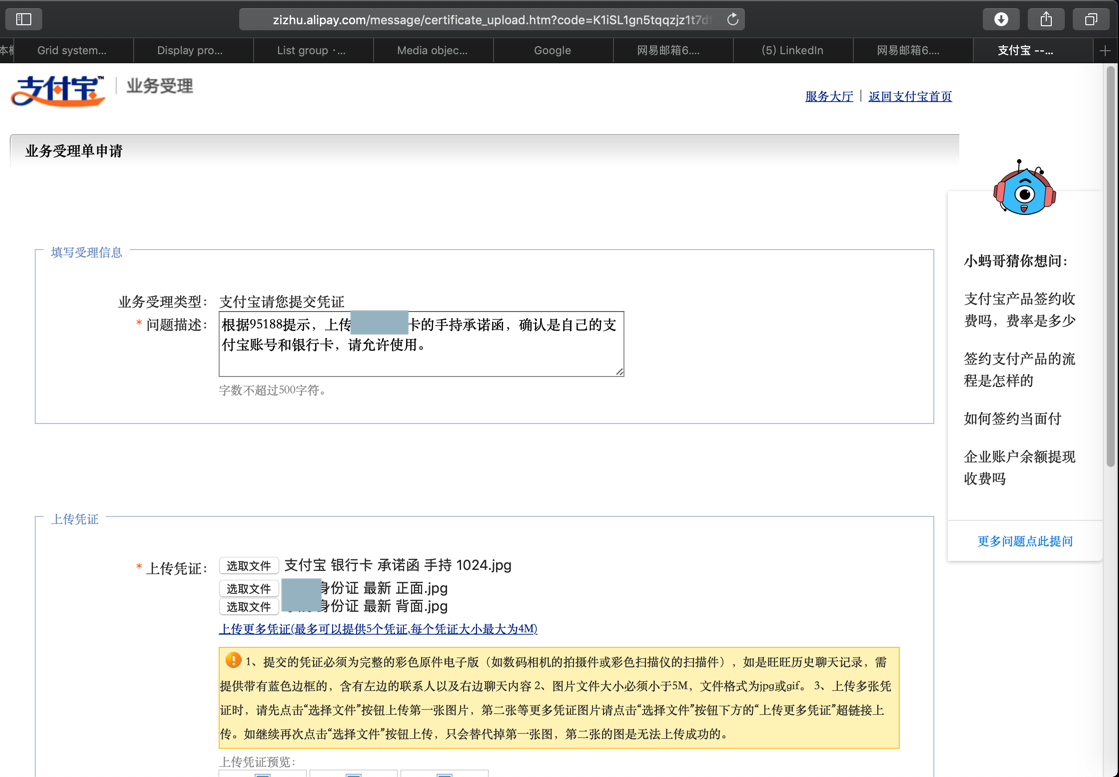The height and width of the screenshot is (777, 1119).
Task: Toggle the Safari sidebar button
Action: pyautogui.click(x=24, y=19)
